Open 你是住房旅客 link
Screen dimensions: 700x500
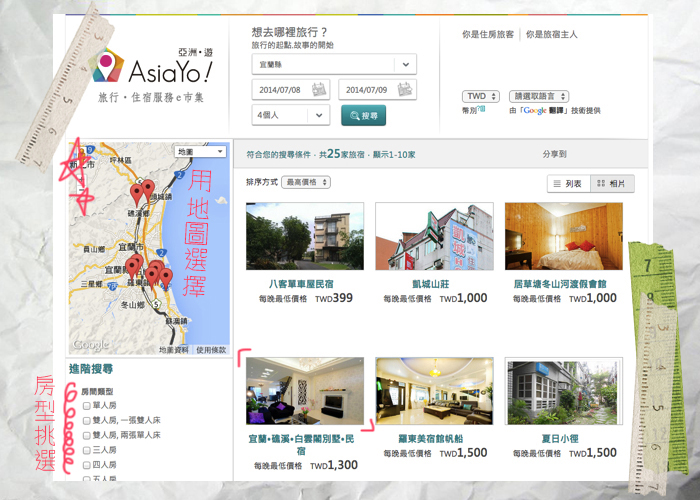click(x=488, y=34)
